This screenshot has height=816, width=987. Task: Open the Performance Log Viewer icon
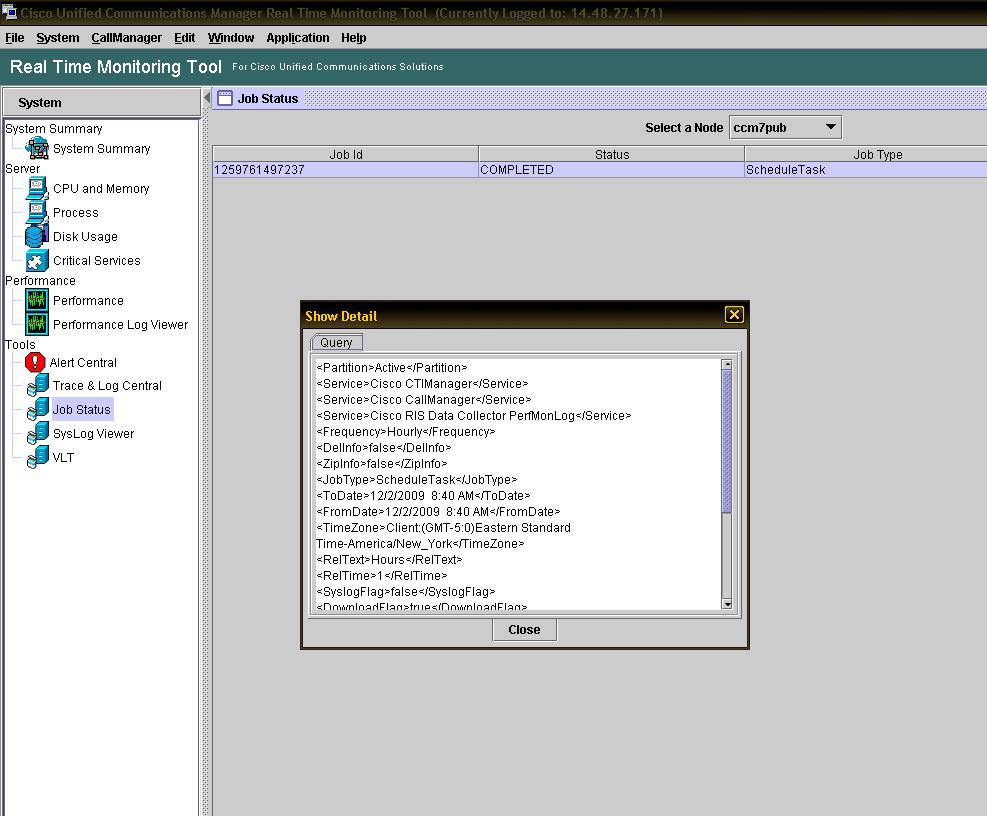(x=37, y=324)
